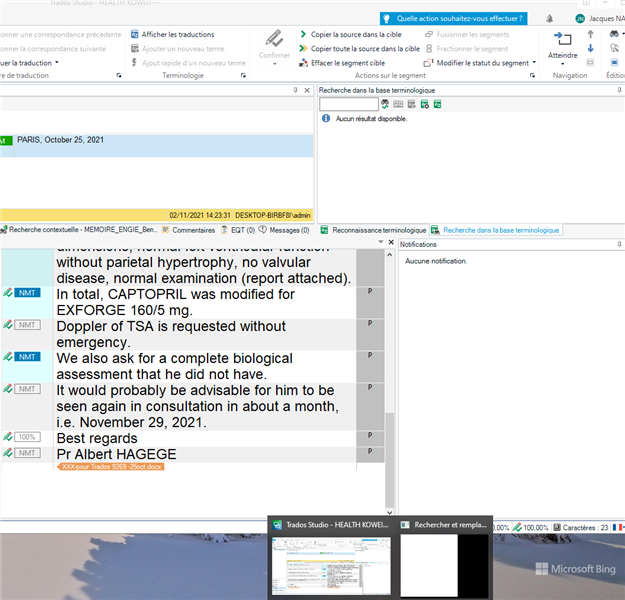Pin the Recherche dans la base terminologique panel

[x=619, y=90]
